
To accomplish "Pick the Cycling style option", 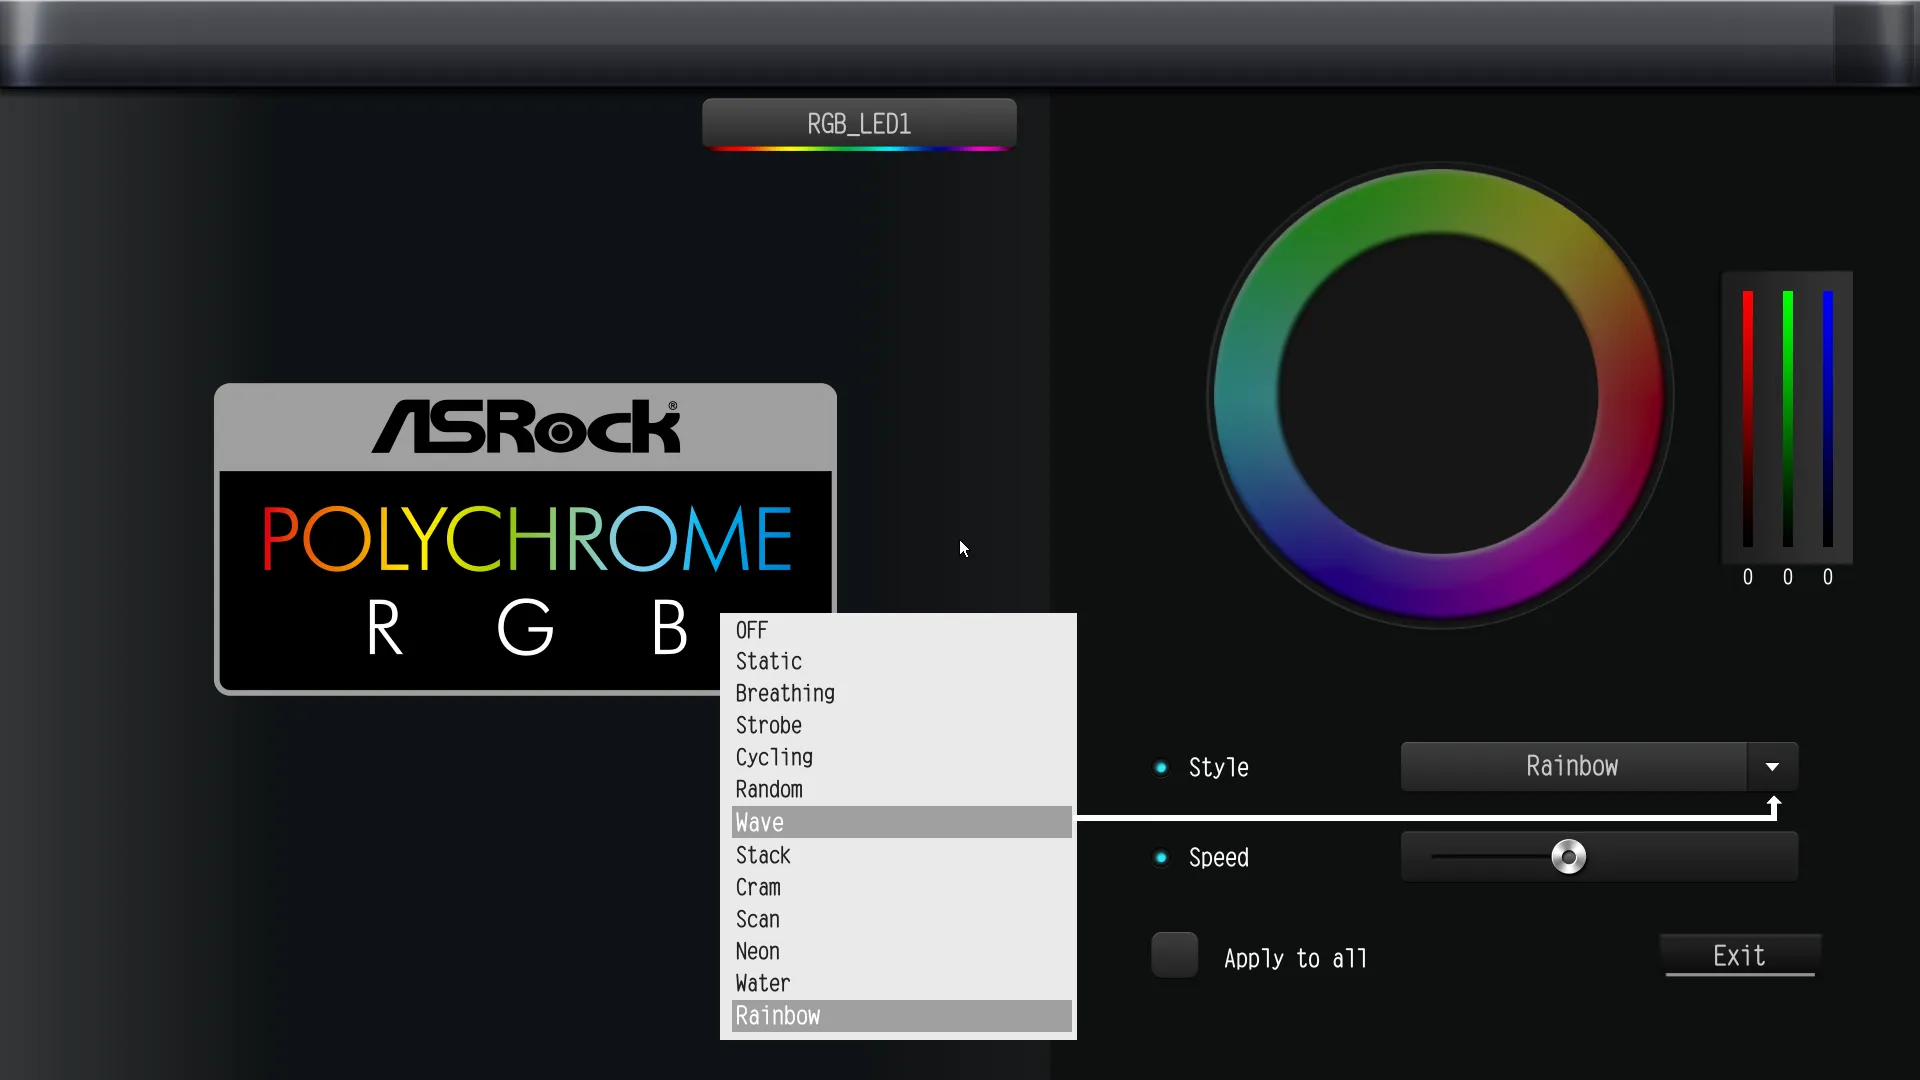I will (901, 757).
